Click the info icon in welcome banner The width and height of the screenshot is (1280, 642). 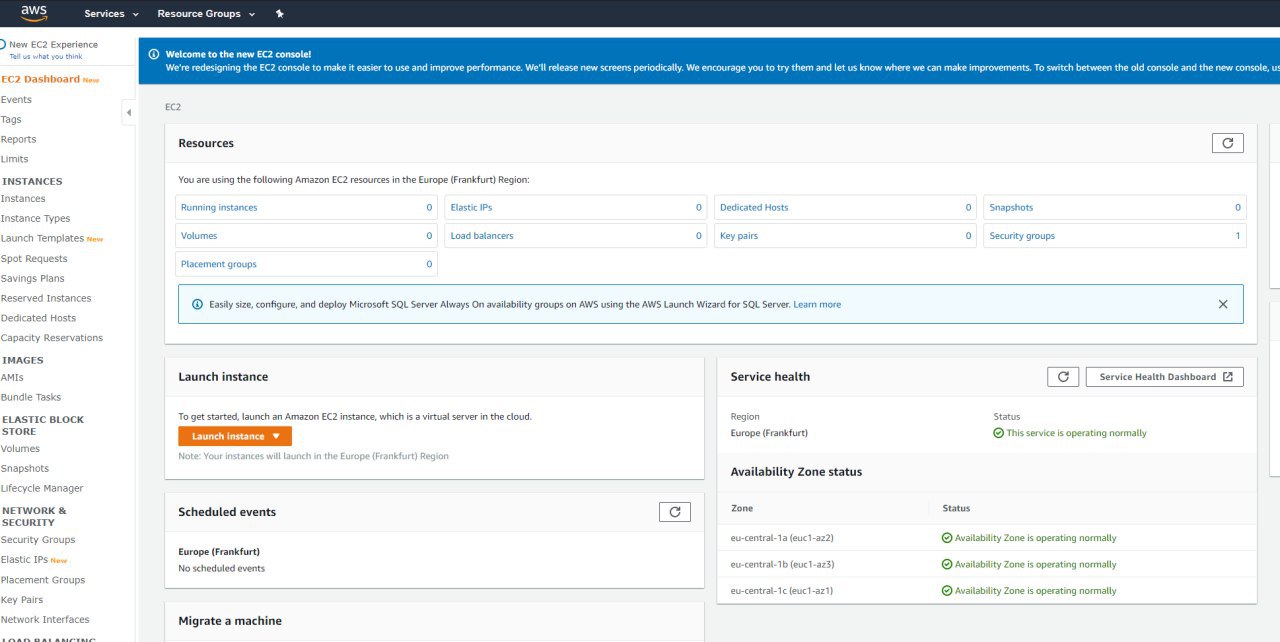[x=153, y=54]
